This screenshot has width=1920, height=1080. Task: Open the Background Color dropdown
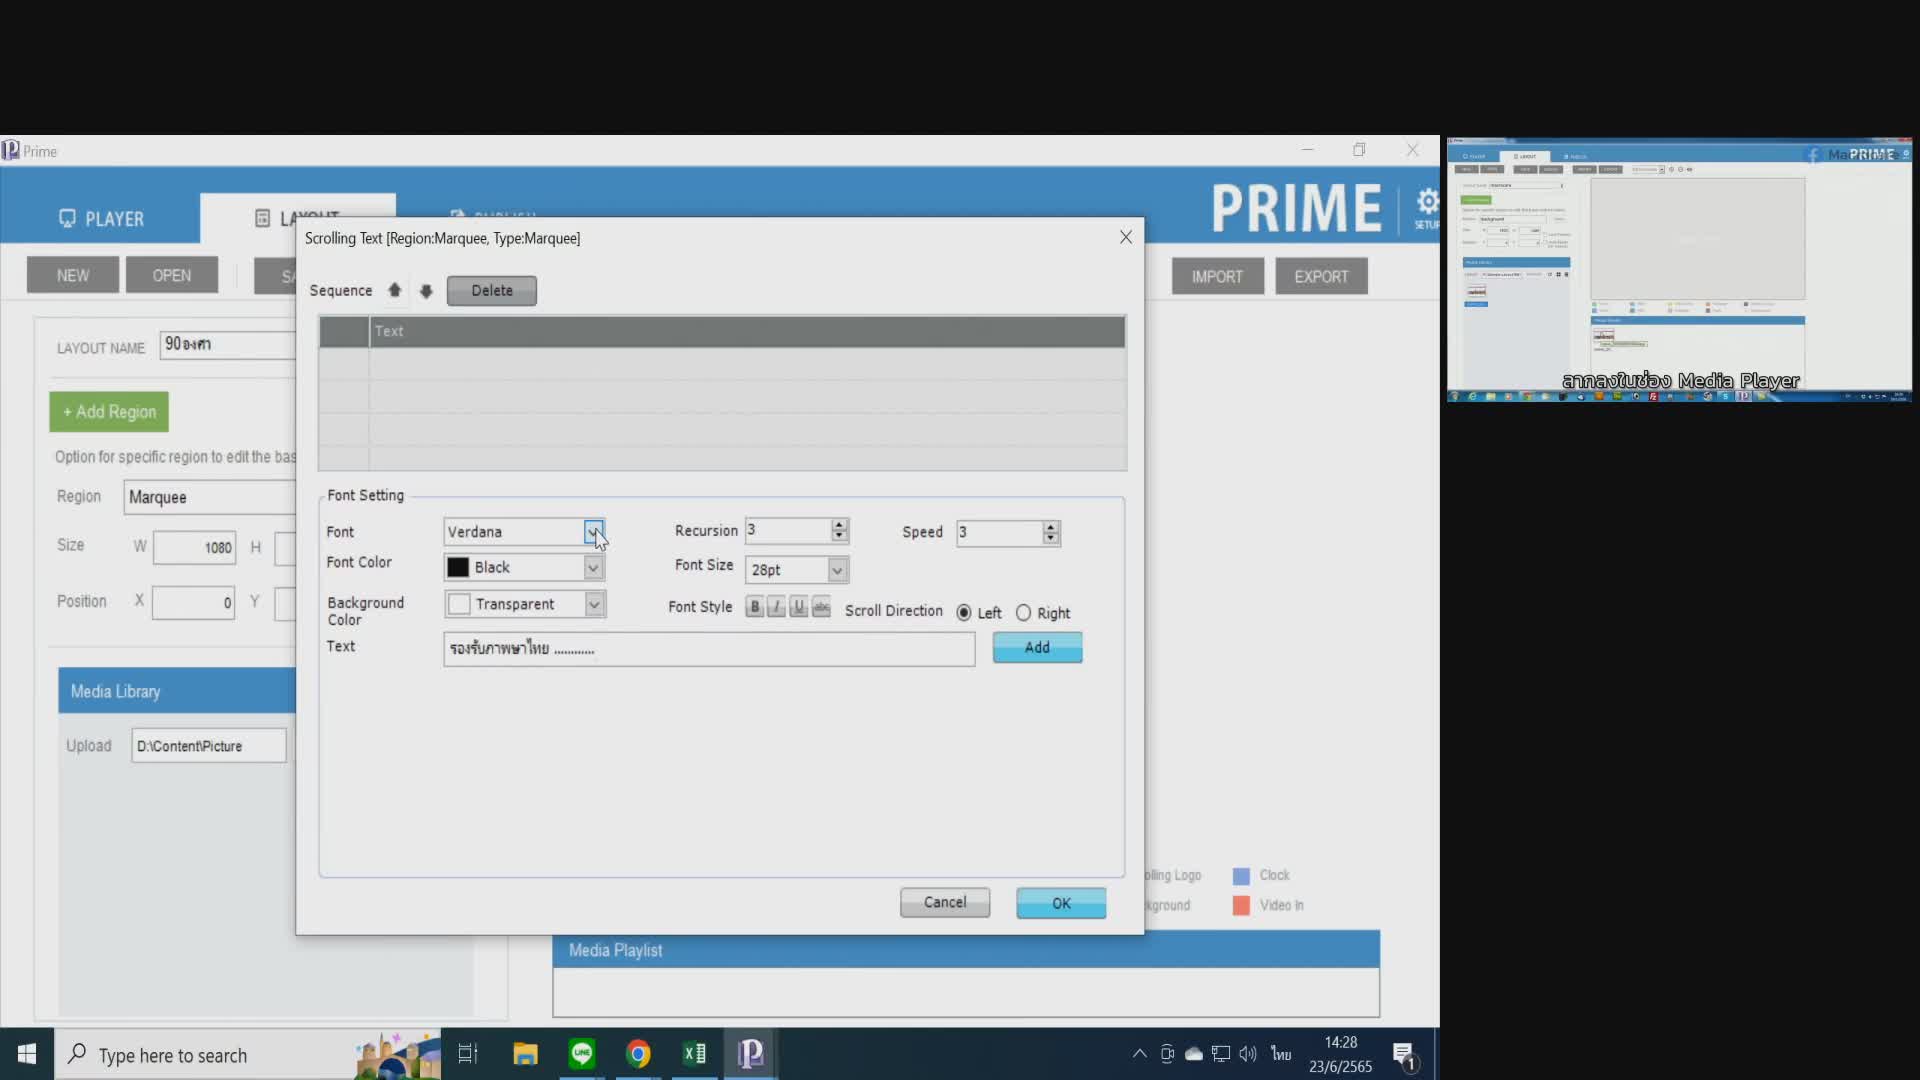(594, 604)
